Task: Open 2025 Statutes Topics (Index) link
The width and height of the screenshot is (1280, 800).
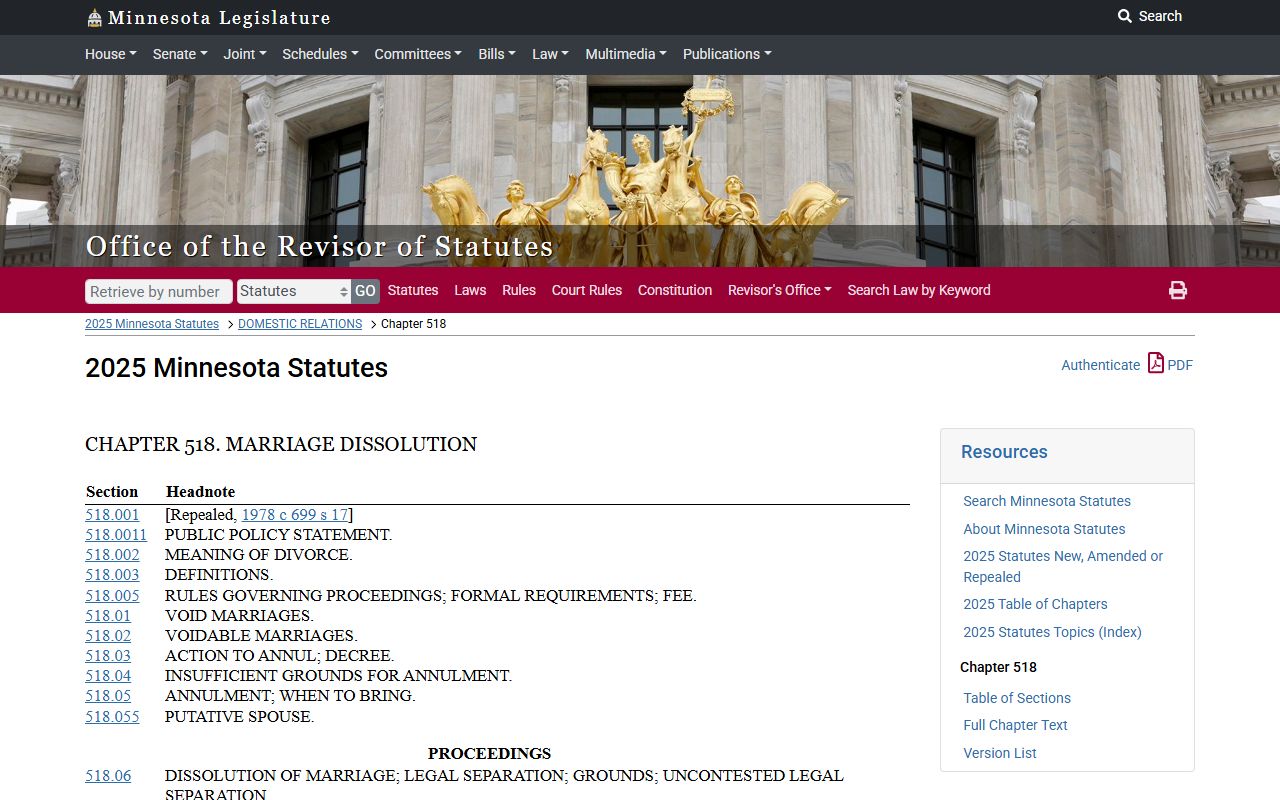Action: click(x=1052, y=632)
